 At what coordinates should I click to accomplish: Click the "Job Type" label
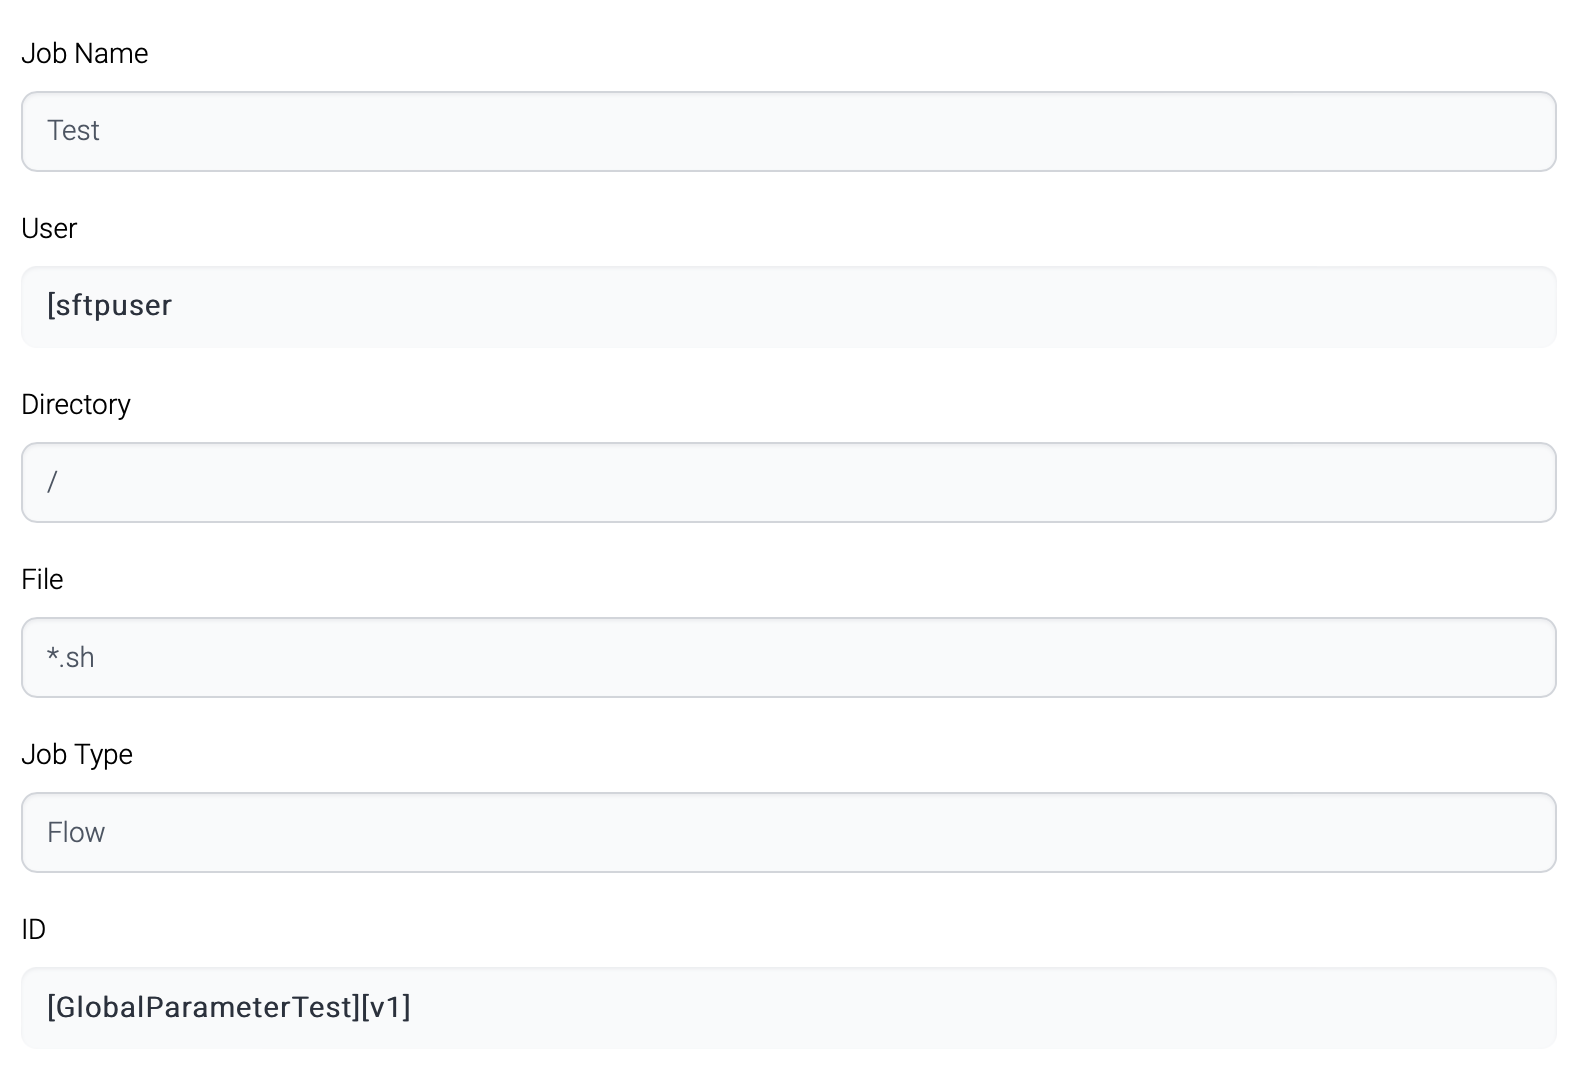click(77, 754)
